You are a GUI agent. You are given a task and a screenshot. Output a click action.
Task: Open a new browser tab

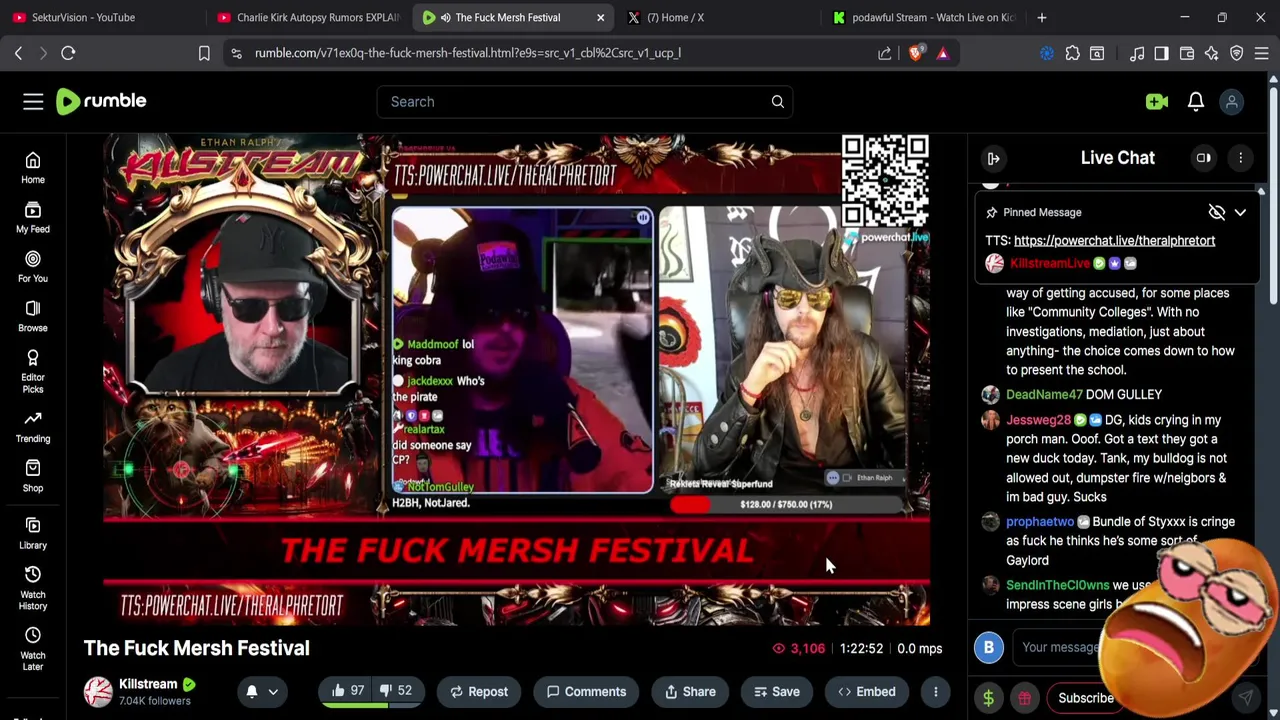tap(1042, 17)
